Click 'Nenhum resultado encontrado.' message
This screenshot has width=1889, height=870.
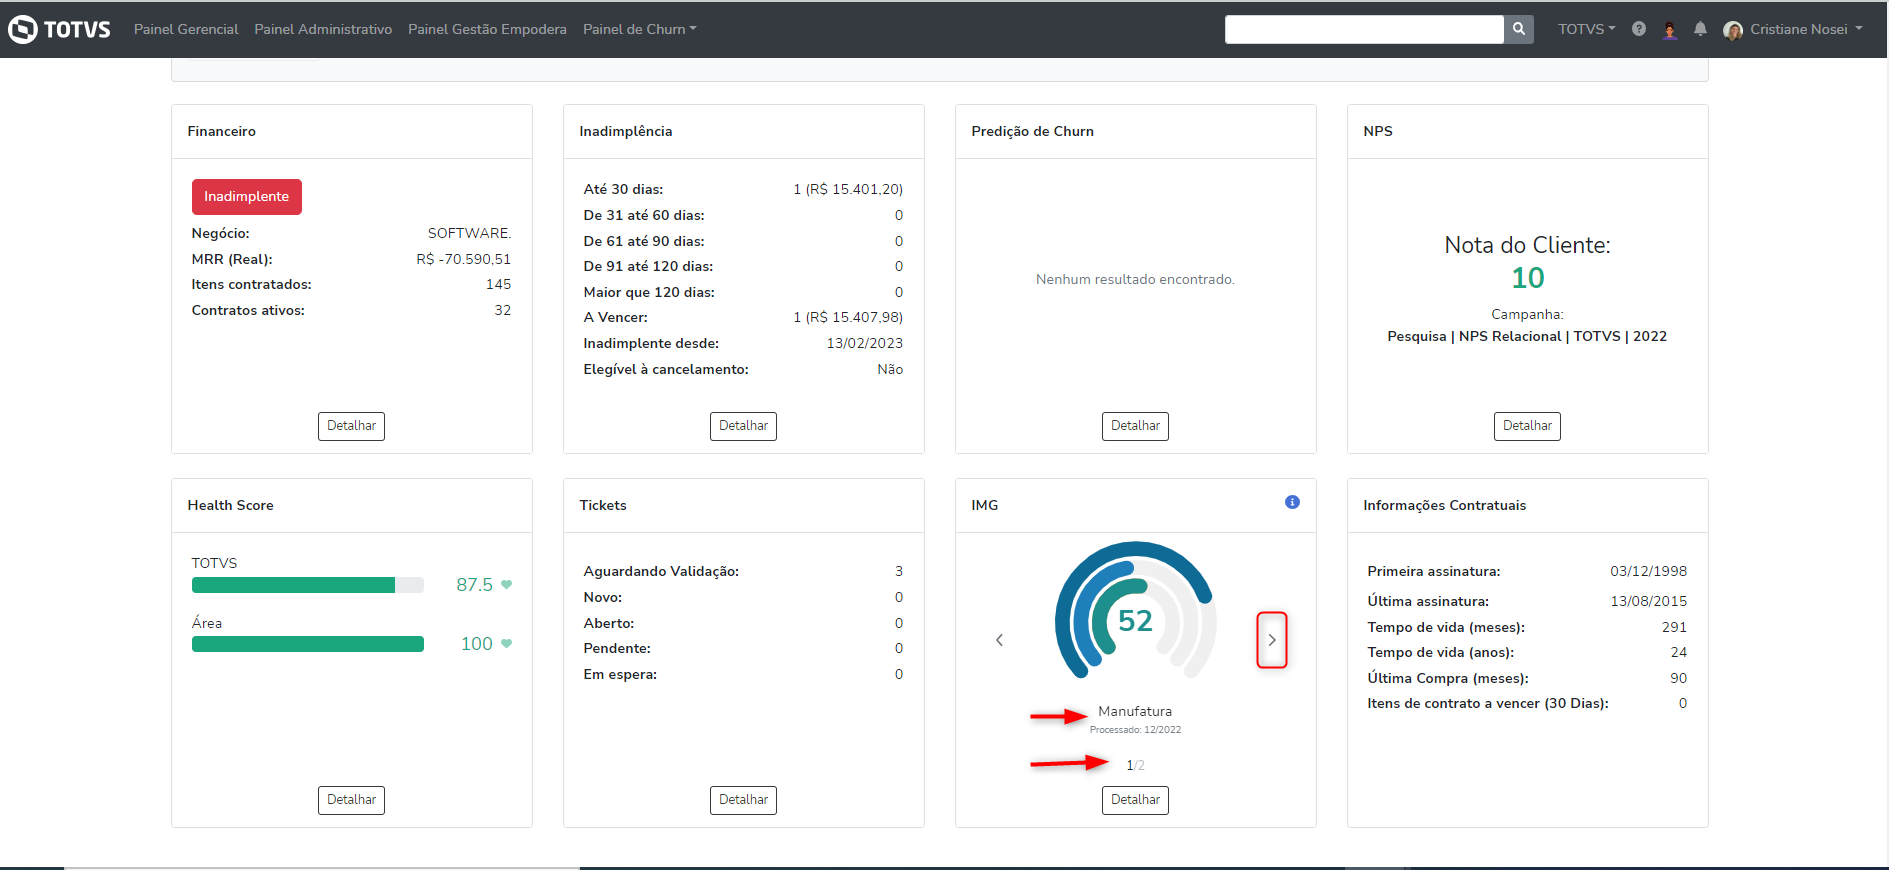pos(1135,279)
